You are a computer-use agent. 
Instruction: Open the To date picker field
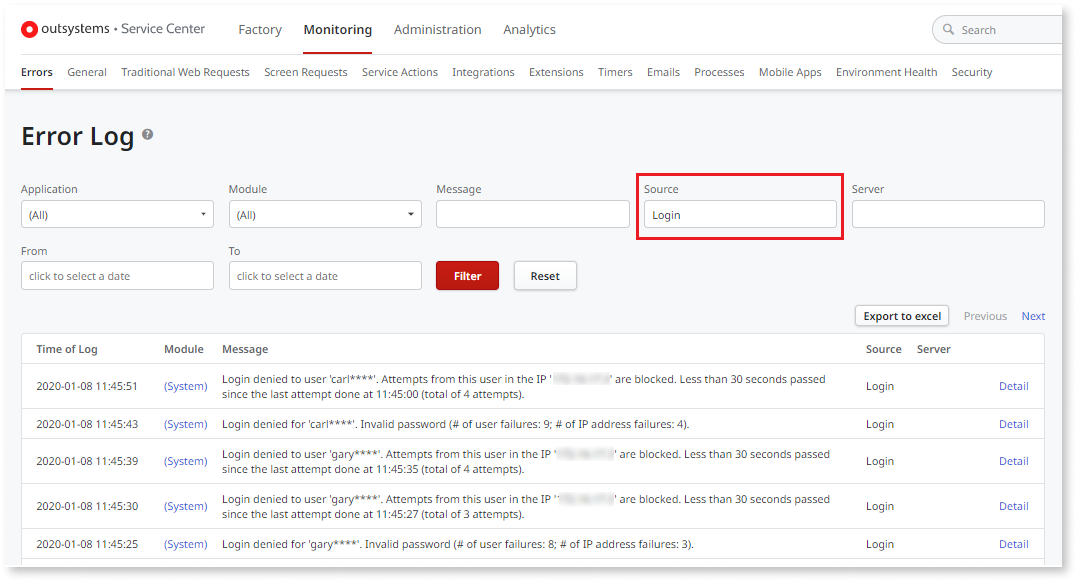pos(325,276)
